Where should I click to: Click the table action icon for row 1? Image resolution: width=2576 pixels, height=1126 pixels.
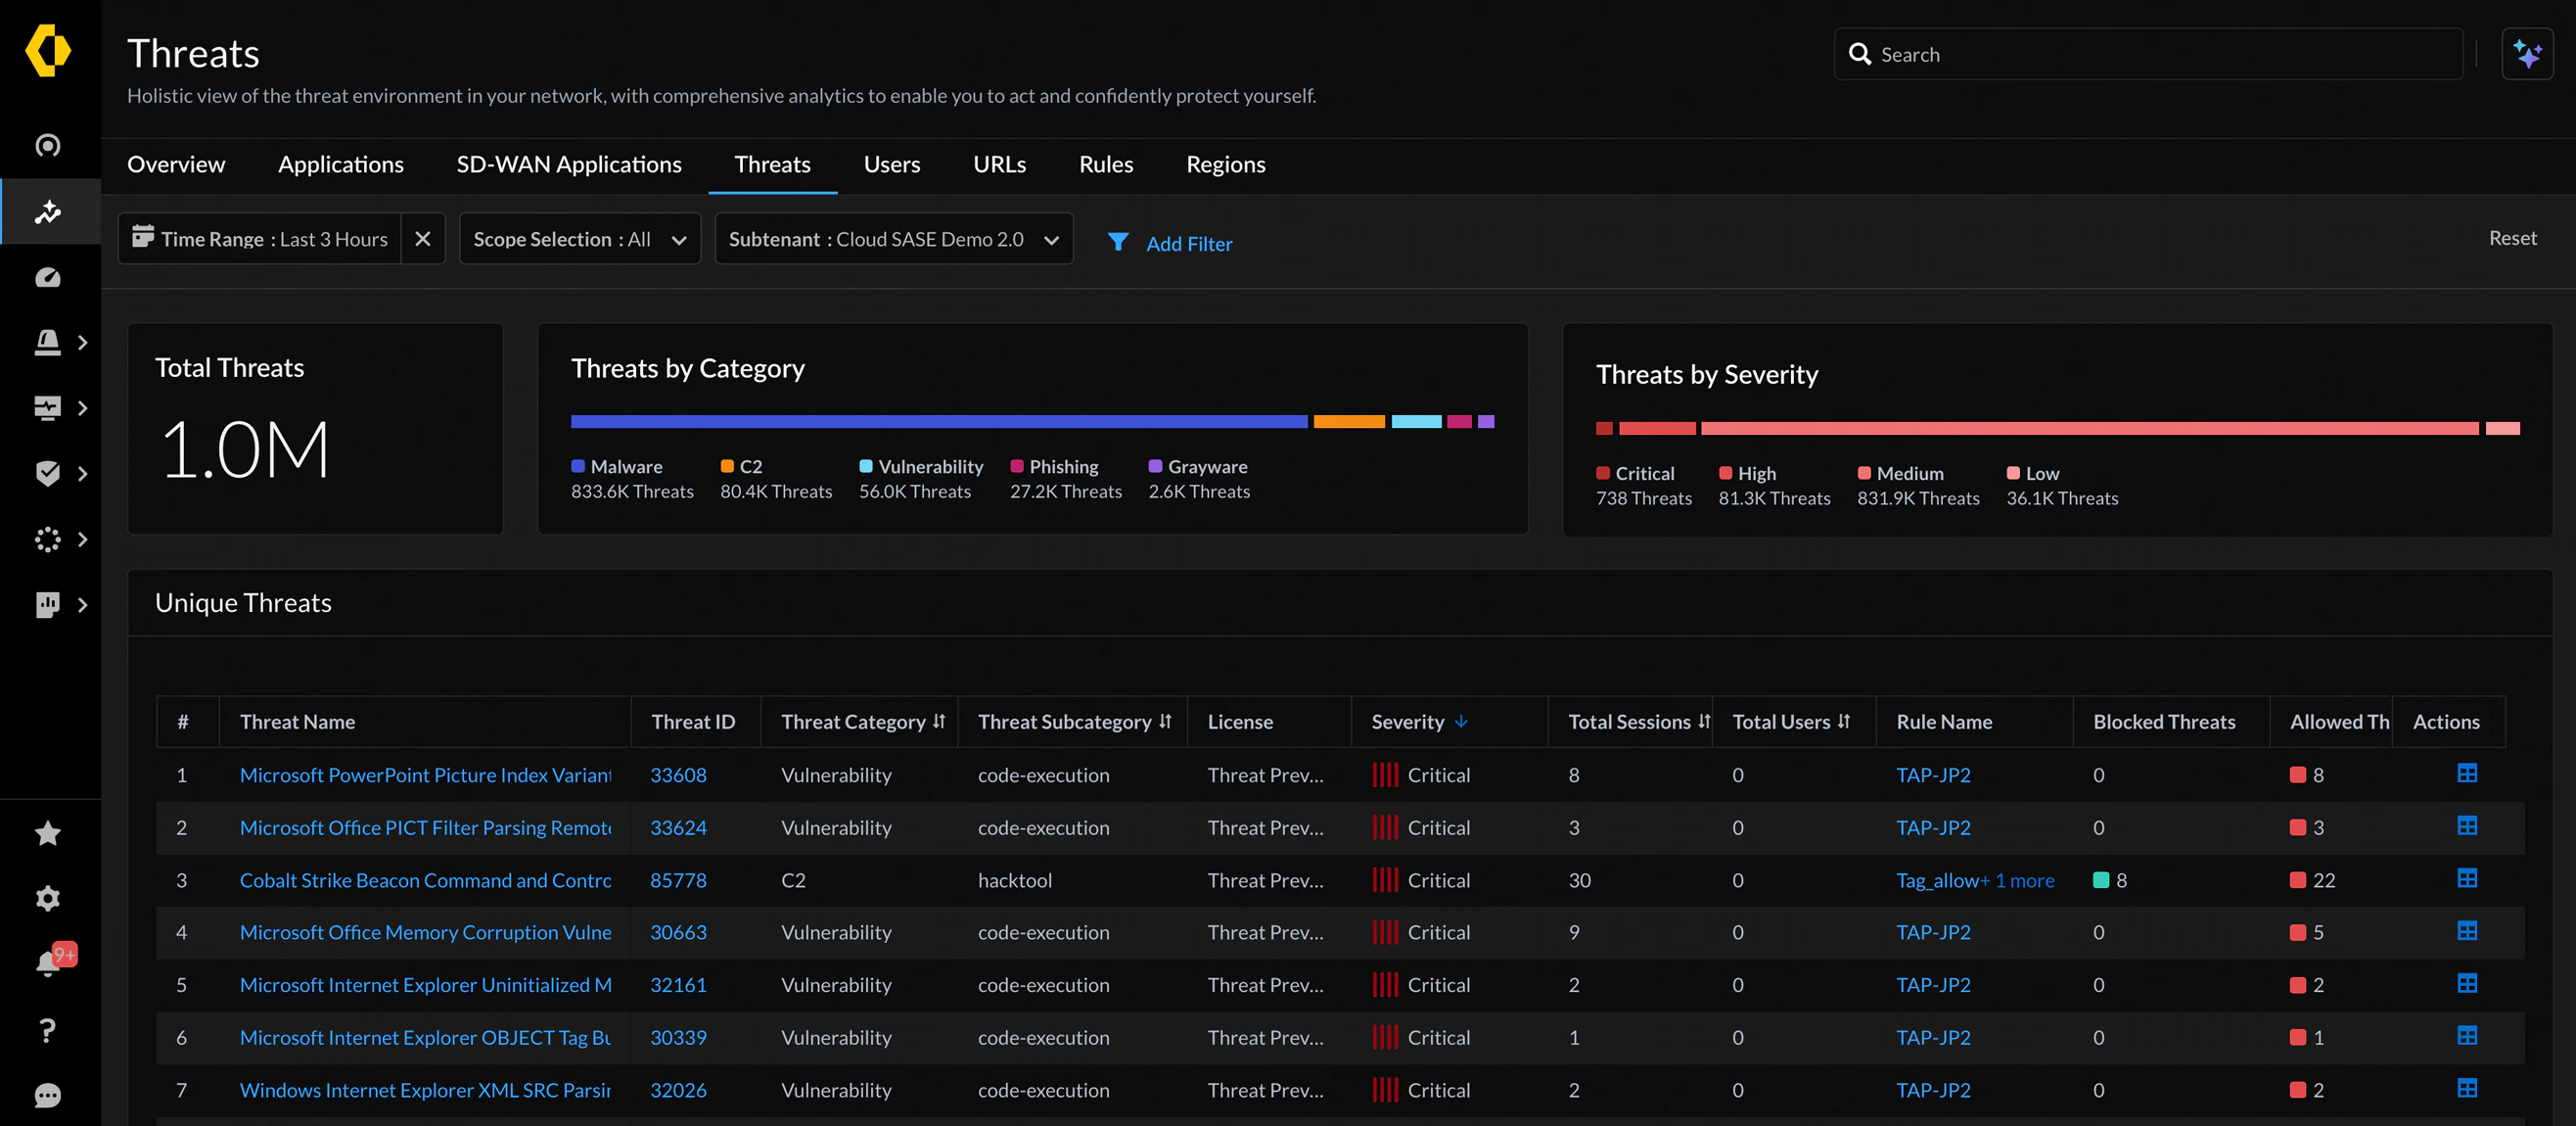[2466, 773]
